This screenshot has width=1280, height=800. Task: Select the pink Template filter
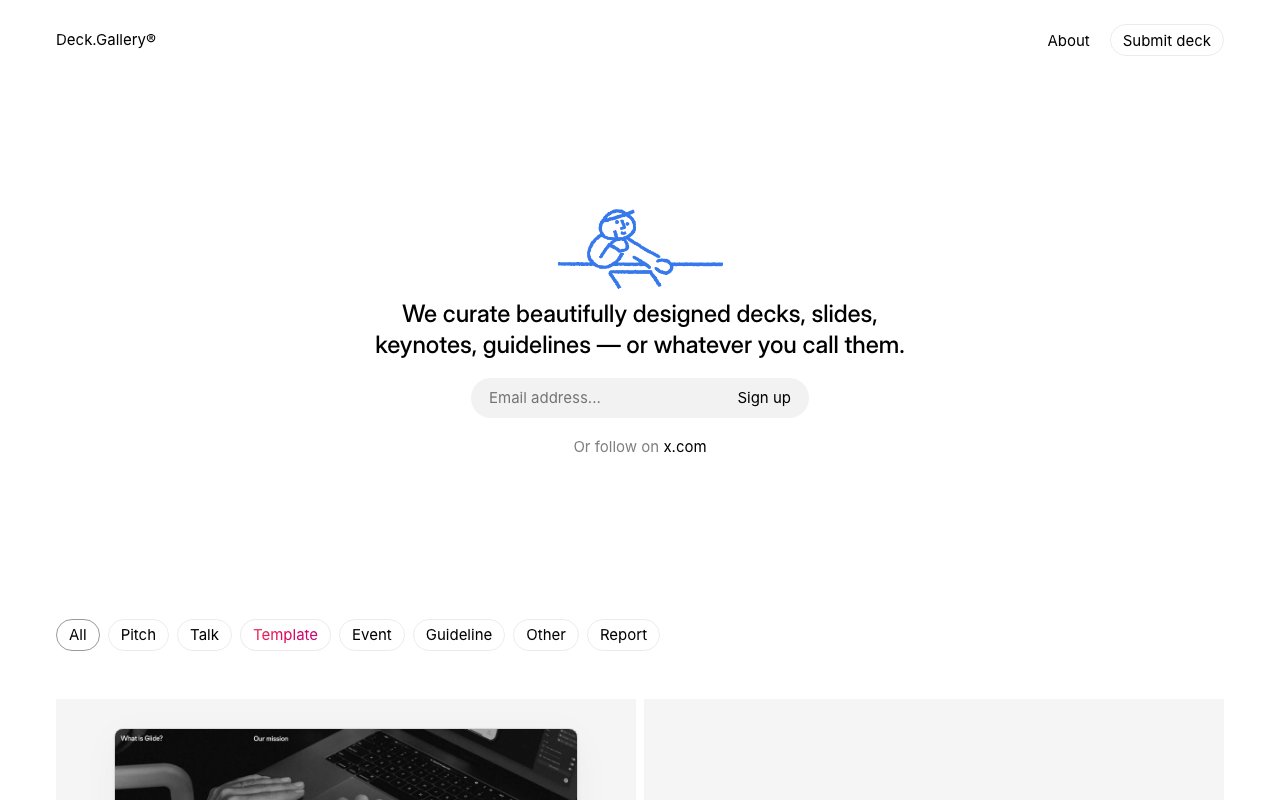tap(285, 635)
